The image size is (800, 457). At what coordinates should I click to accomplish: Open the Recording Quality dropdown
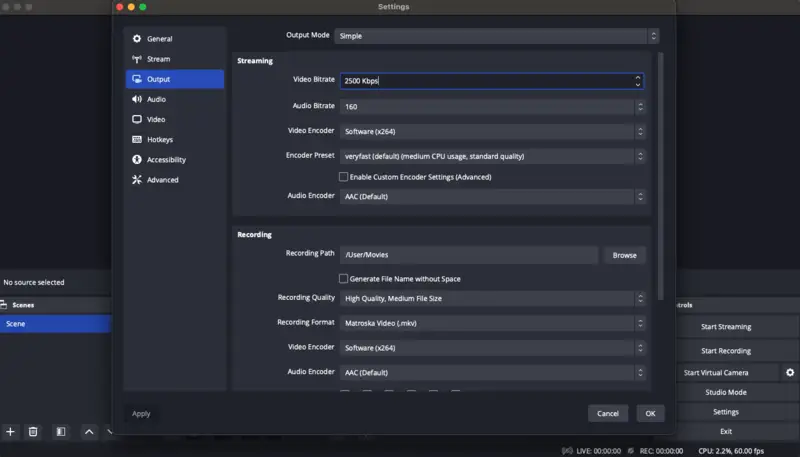[492, 298]
